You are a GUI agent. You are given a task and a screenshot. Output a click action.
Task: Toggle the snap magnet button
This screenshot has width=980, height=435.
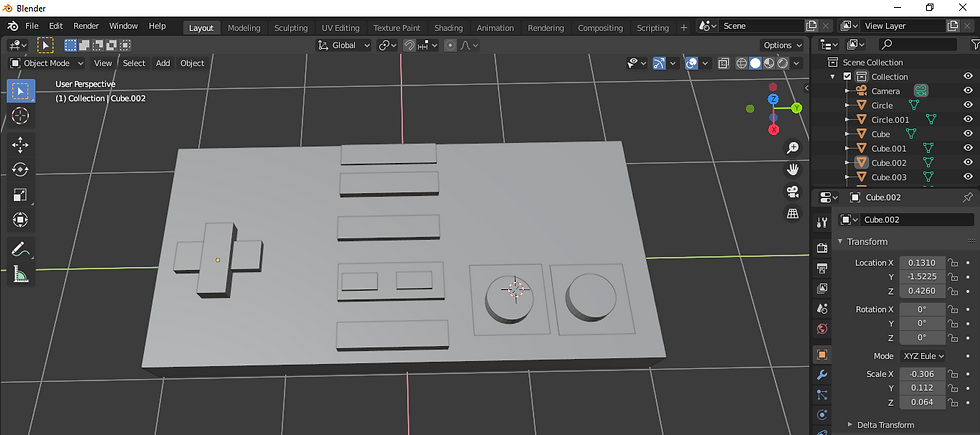tap(409, 45)
